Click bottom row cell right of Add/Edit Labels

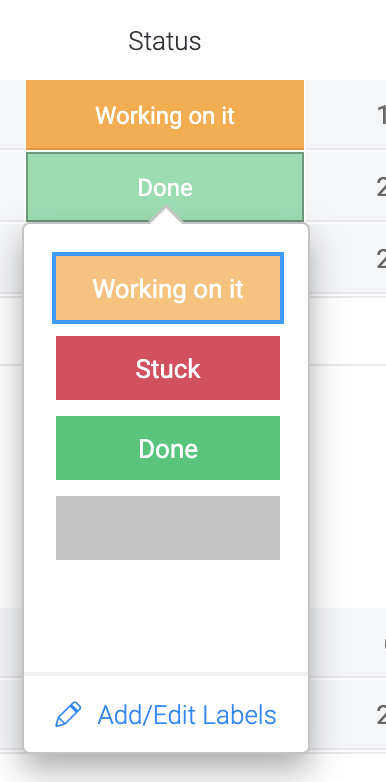click(348, 715)
